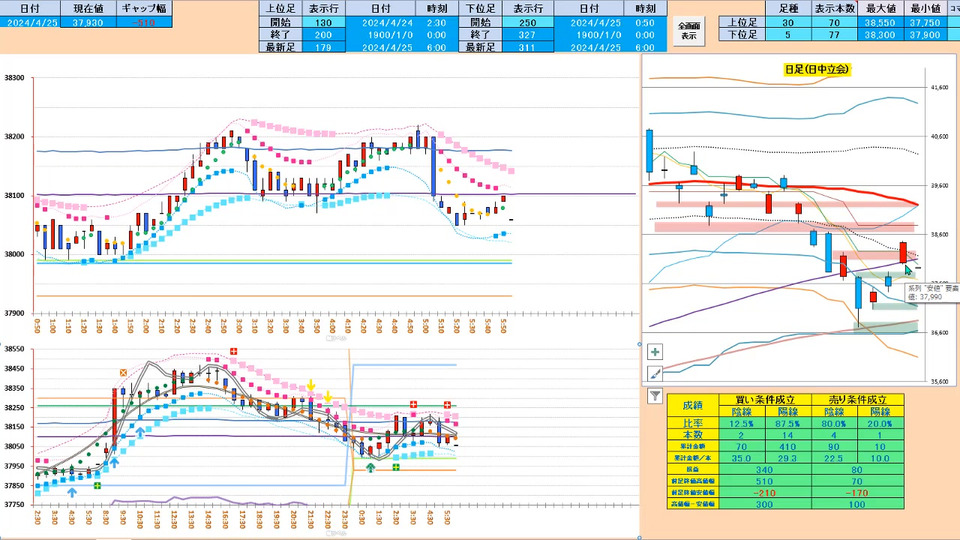Select the 比率 cell 80.0%
960x540 pixels.
(834, 423)
